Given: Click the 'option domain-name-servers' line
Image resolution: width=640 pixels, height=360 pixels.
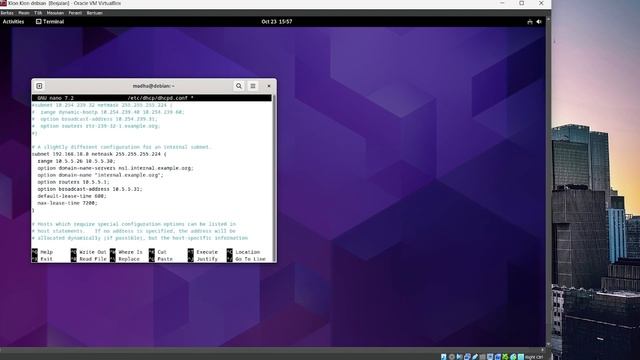Looking at the screenshot, I should [x=116, y=168].
